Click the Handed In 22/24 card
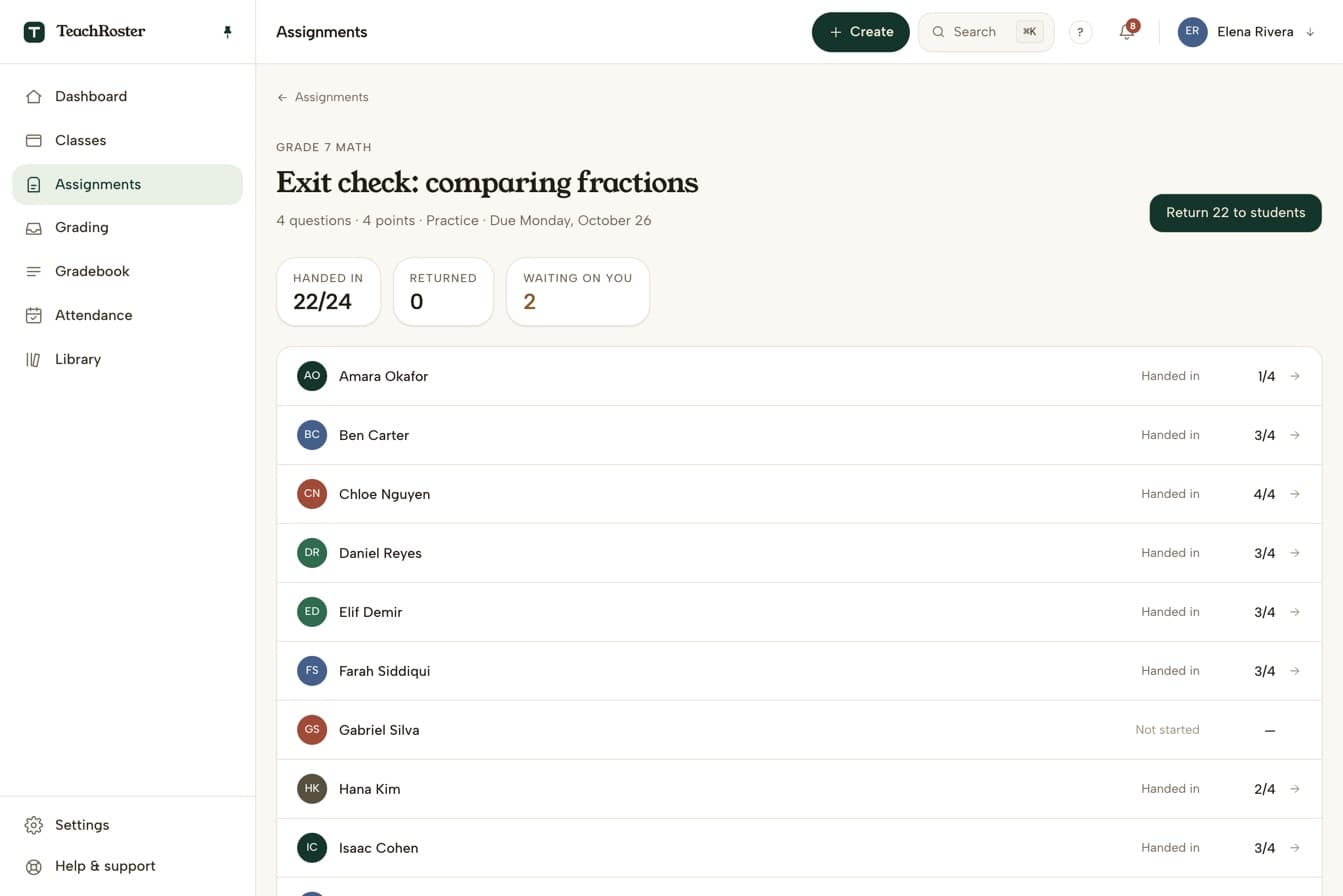The height and width of the screenshot is (896, 1343). (x=328, y=292)
